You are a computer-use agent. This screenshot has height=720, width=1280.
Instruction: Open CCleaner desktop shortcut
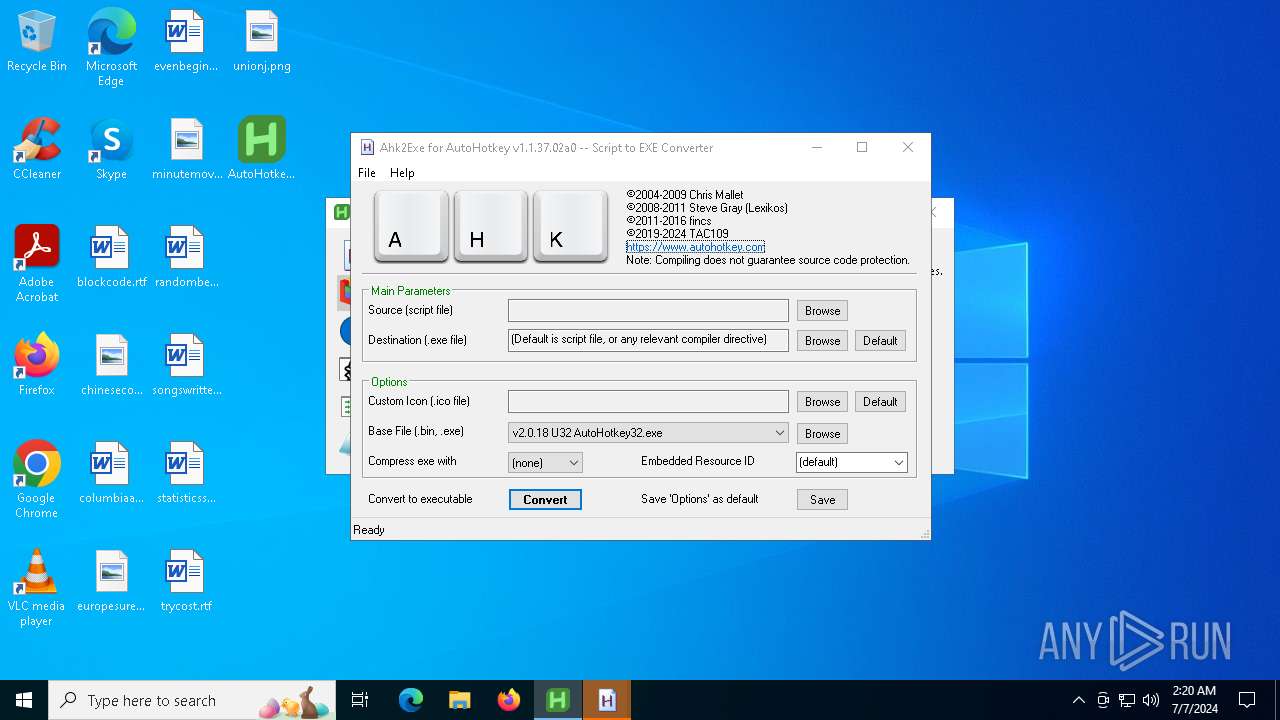pyautogui.click(x=36, y=149)
